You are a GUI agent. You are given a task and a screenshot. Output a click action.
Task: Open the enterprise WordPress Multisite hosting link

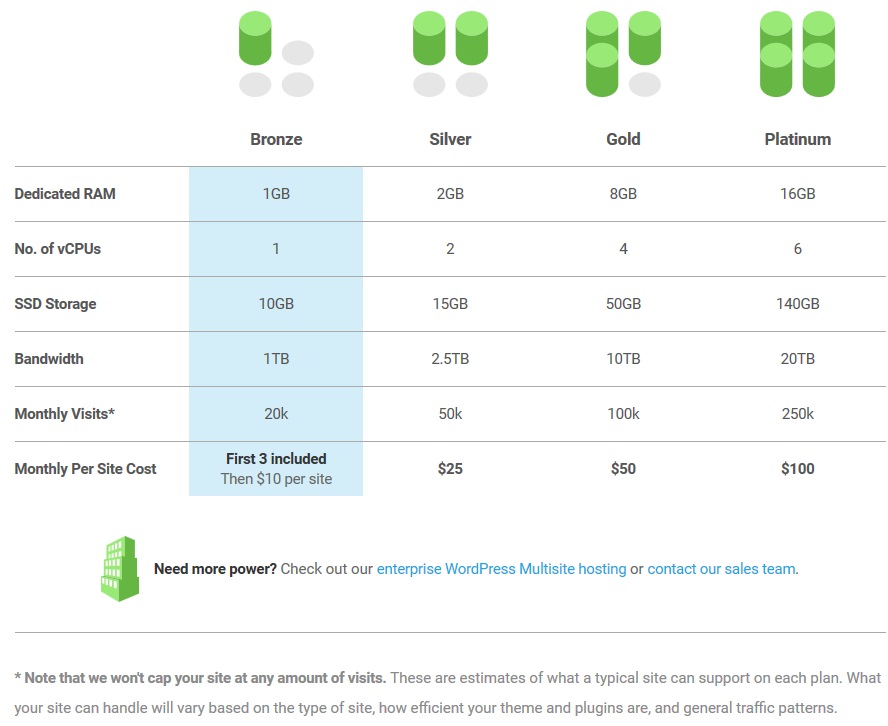(502, 569)
